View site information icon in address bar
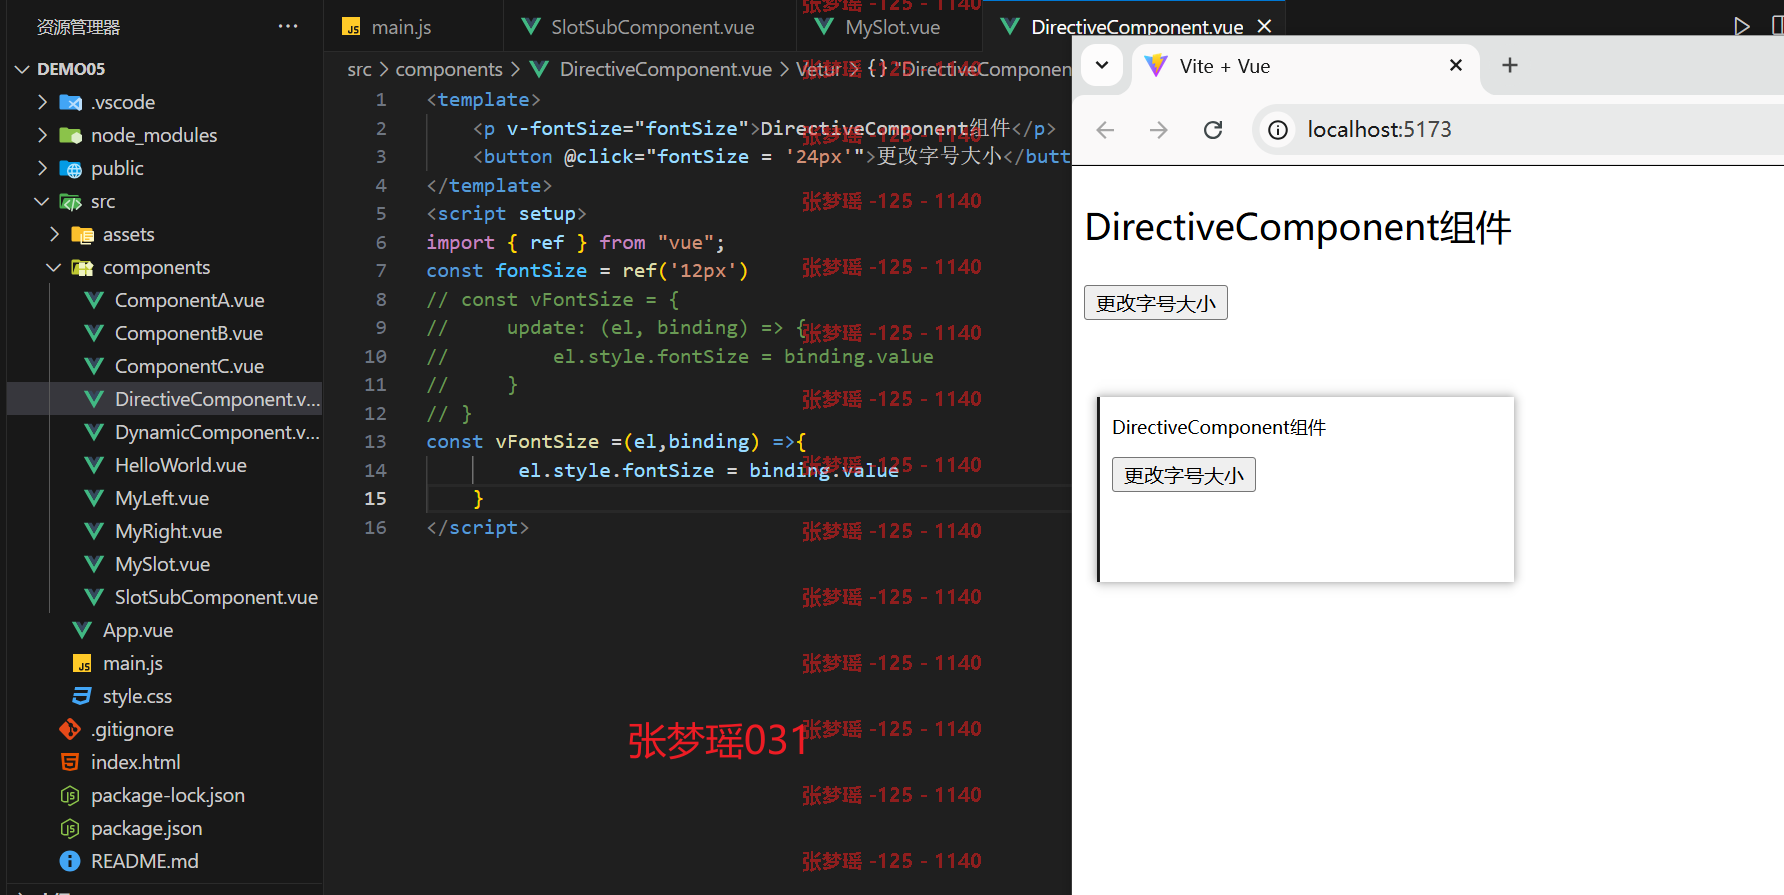1784x895 pixels. [x=1278, y=130]
